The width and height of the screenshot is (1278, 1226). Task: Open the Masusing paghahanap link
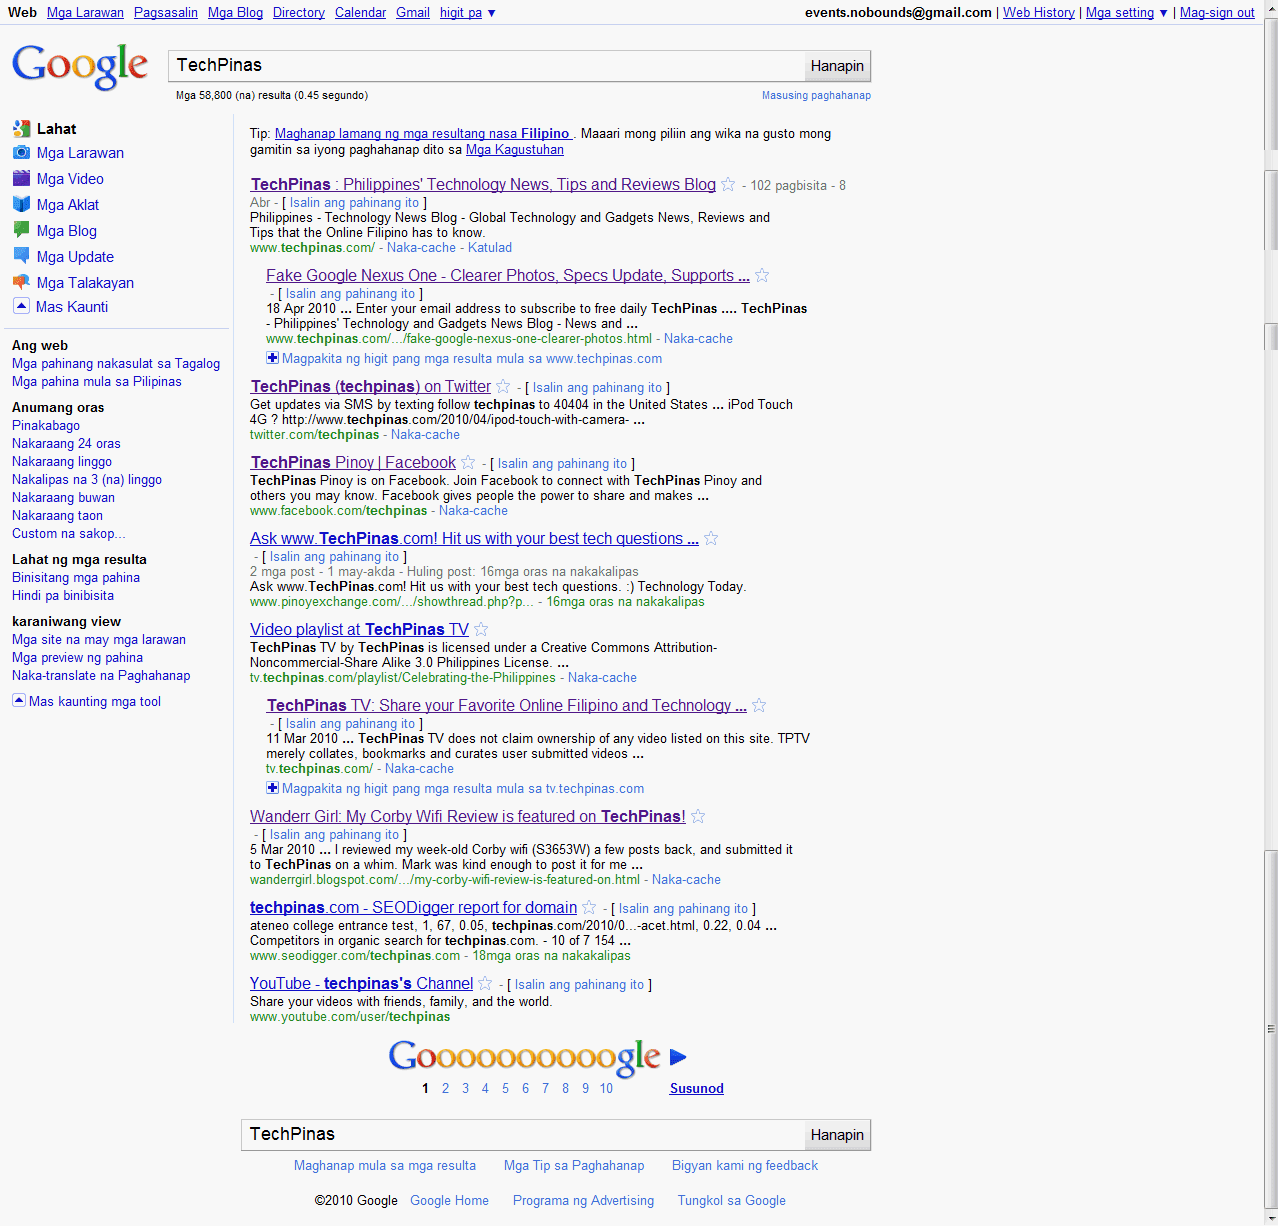click(x=815, y=94)
